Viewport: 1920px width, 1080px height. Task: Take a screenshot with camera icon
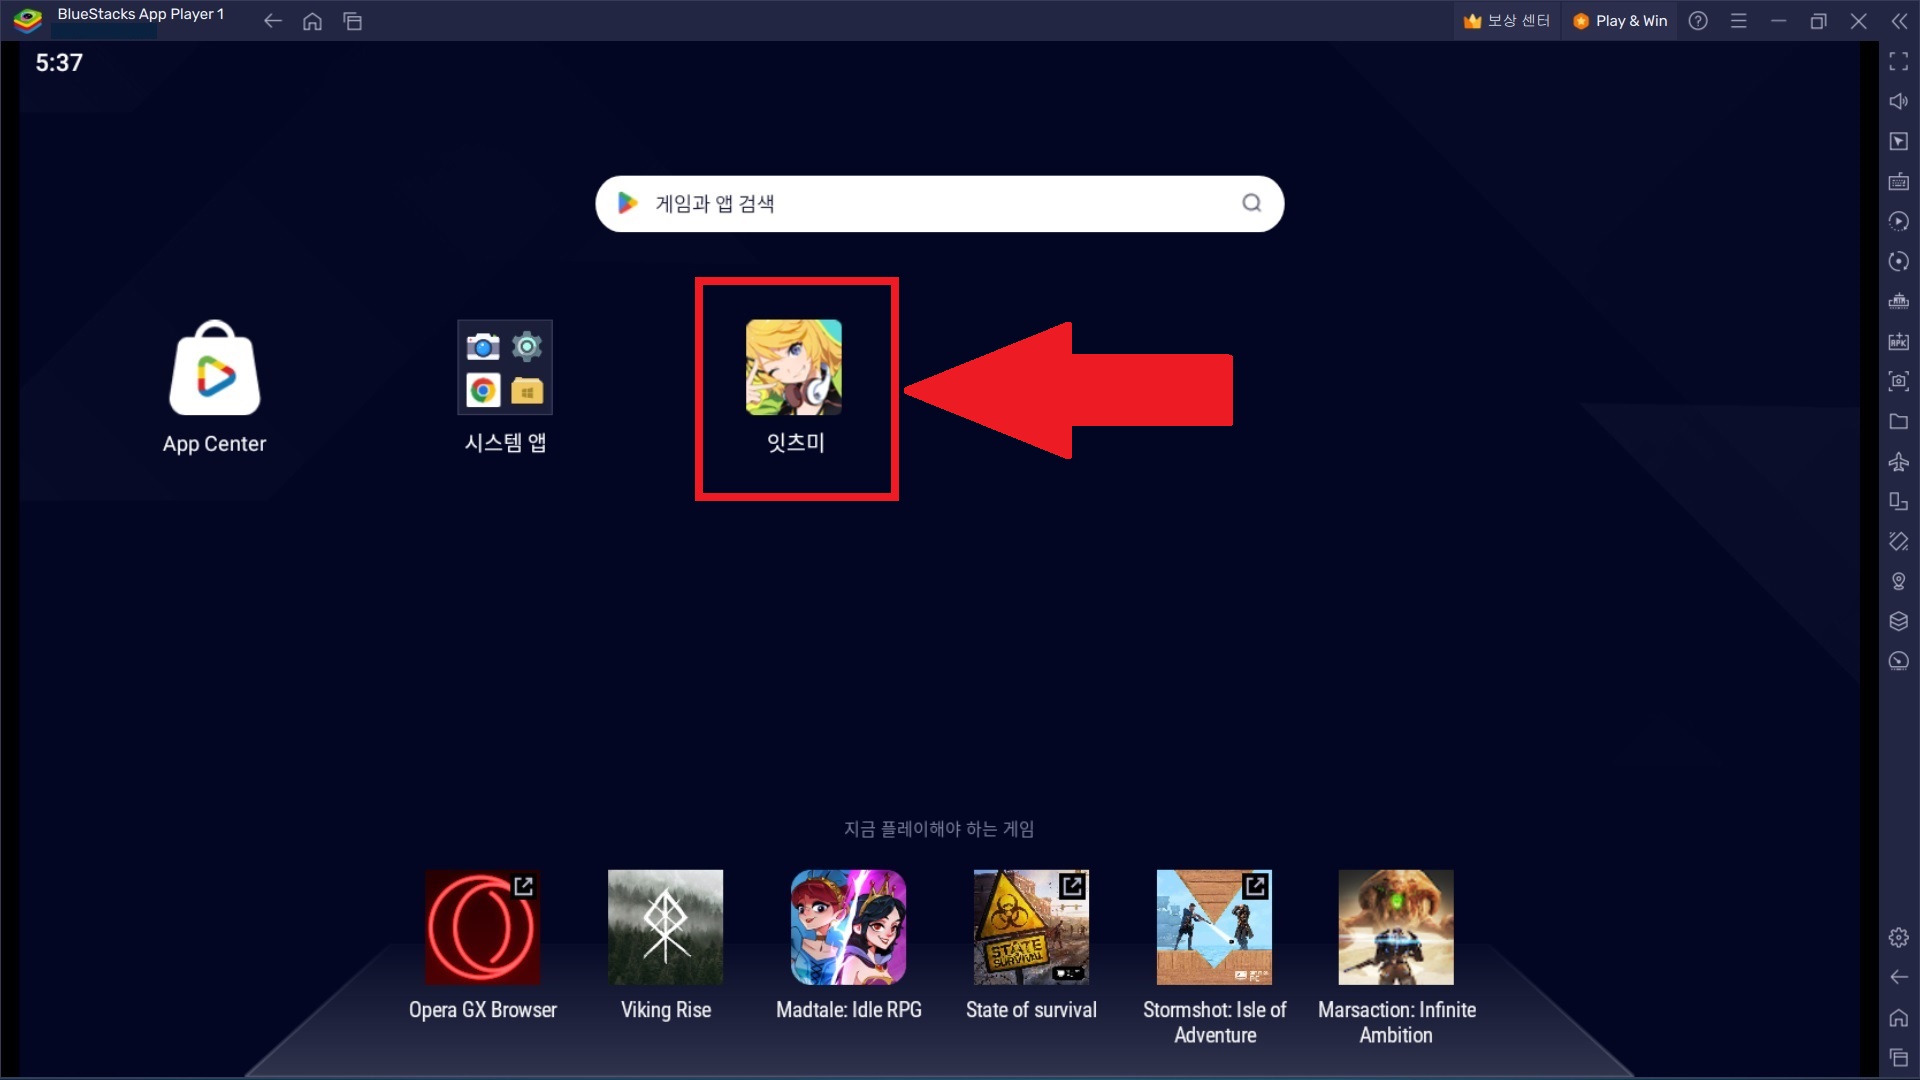click(1899, 382)
